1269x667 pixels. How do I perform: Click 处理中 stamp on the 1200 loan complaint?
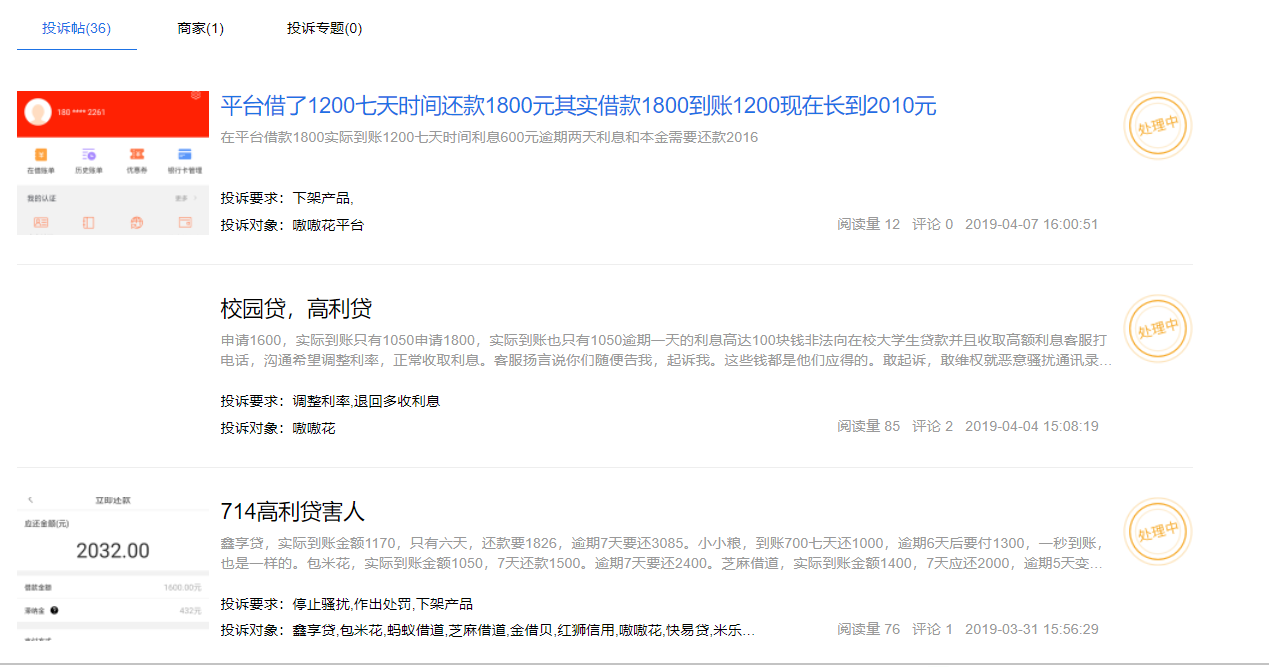click(1157, 126)
